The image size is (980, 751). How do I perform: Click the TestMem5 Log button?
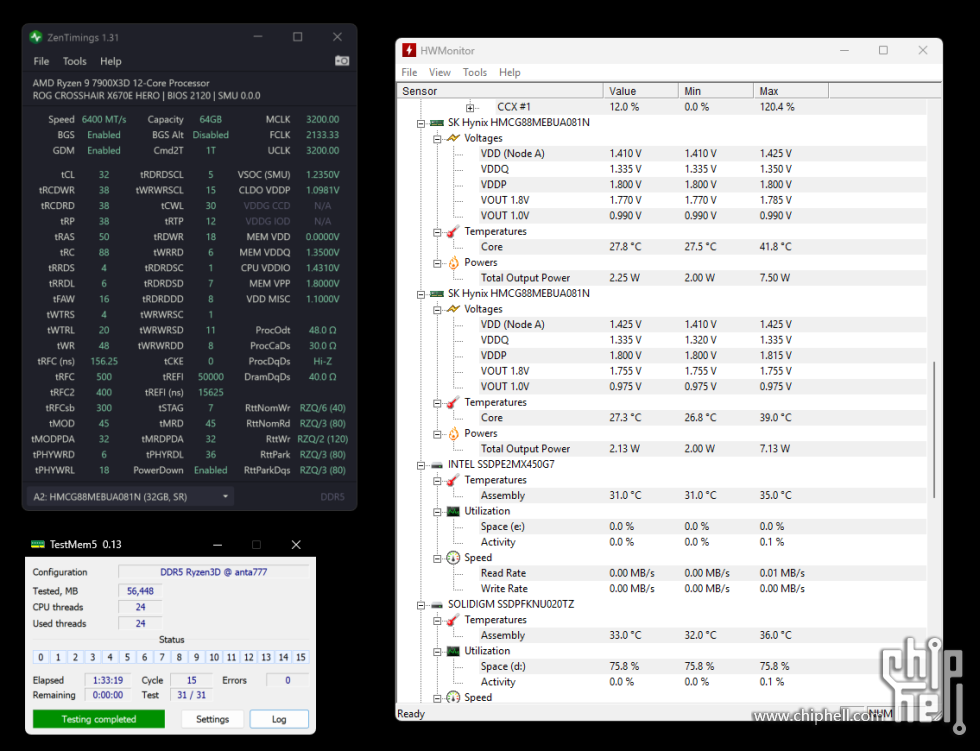pos(279,719)
